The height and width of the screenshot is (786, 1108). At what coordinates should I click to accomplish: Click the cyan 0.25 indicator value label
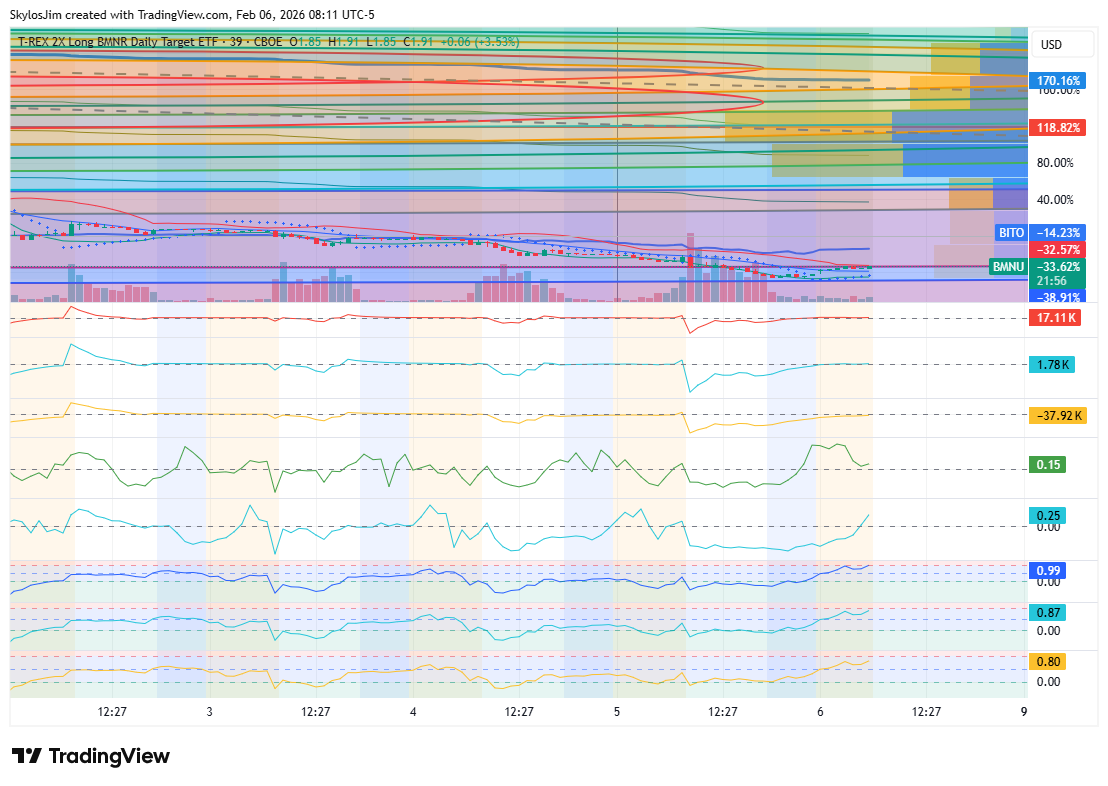tap(1049, 516)
